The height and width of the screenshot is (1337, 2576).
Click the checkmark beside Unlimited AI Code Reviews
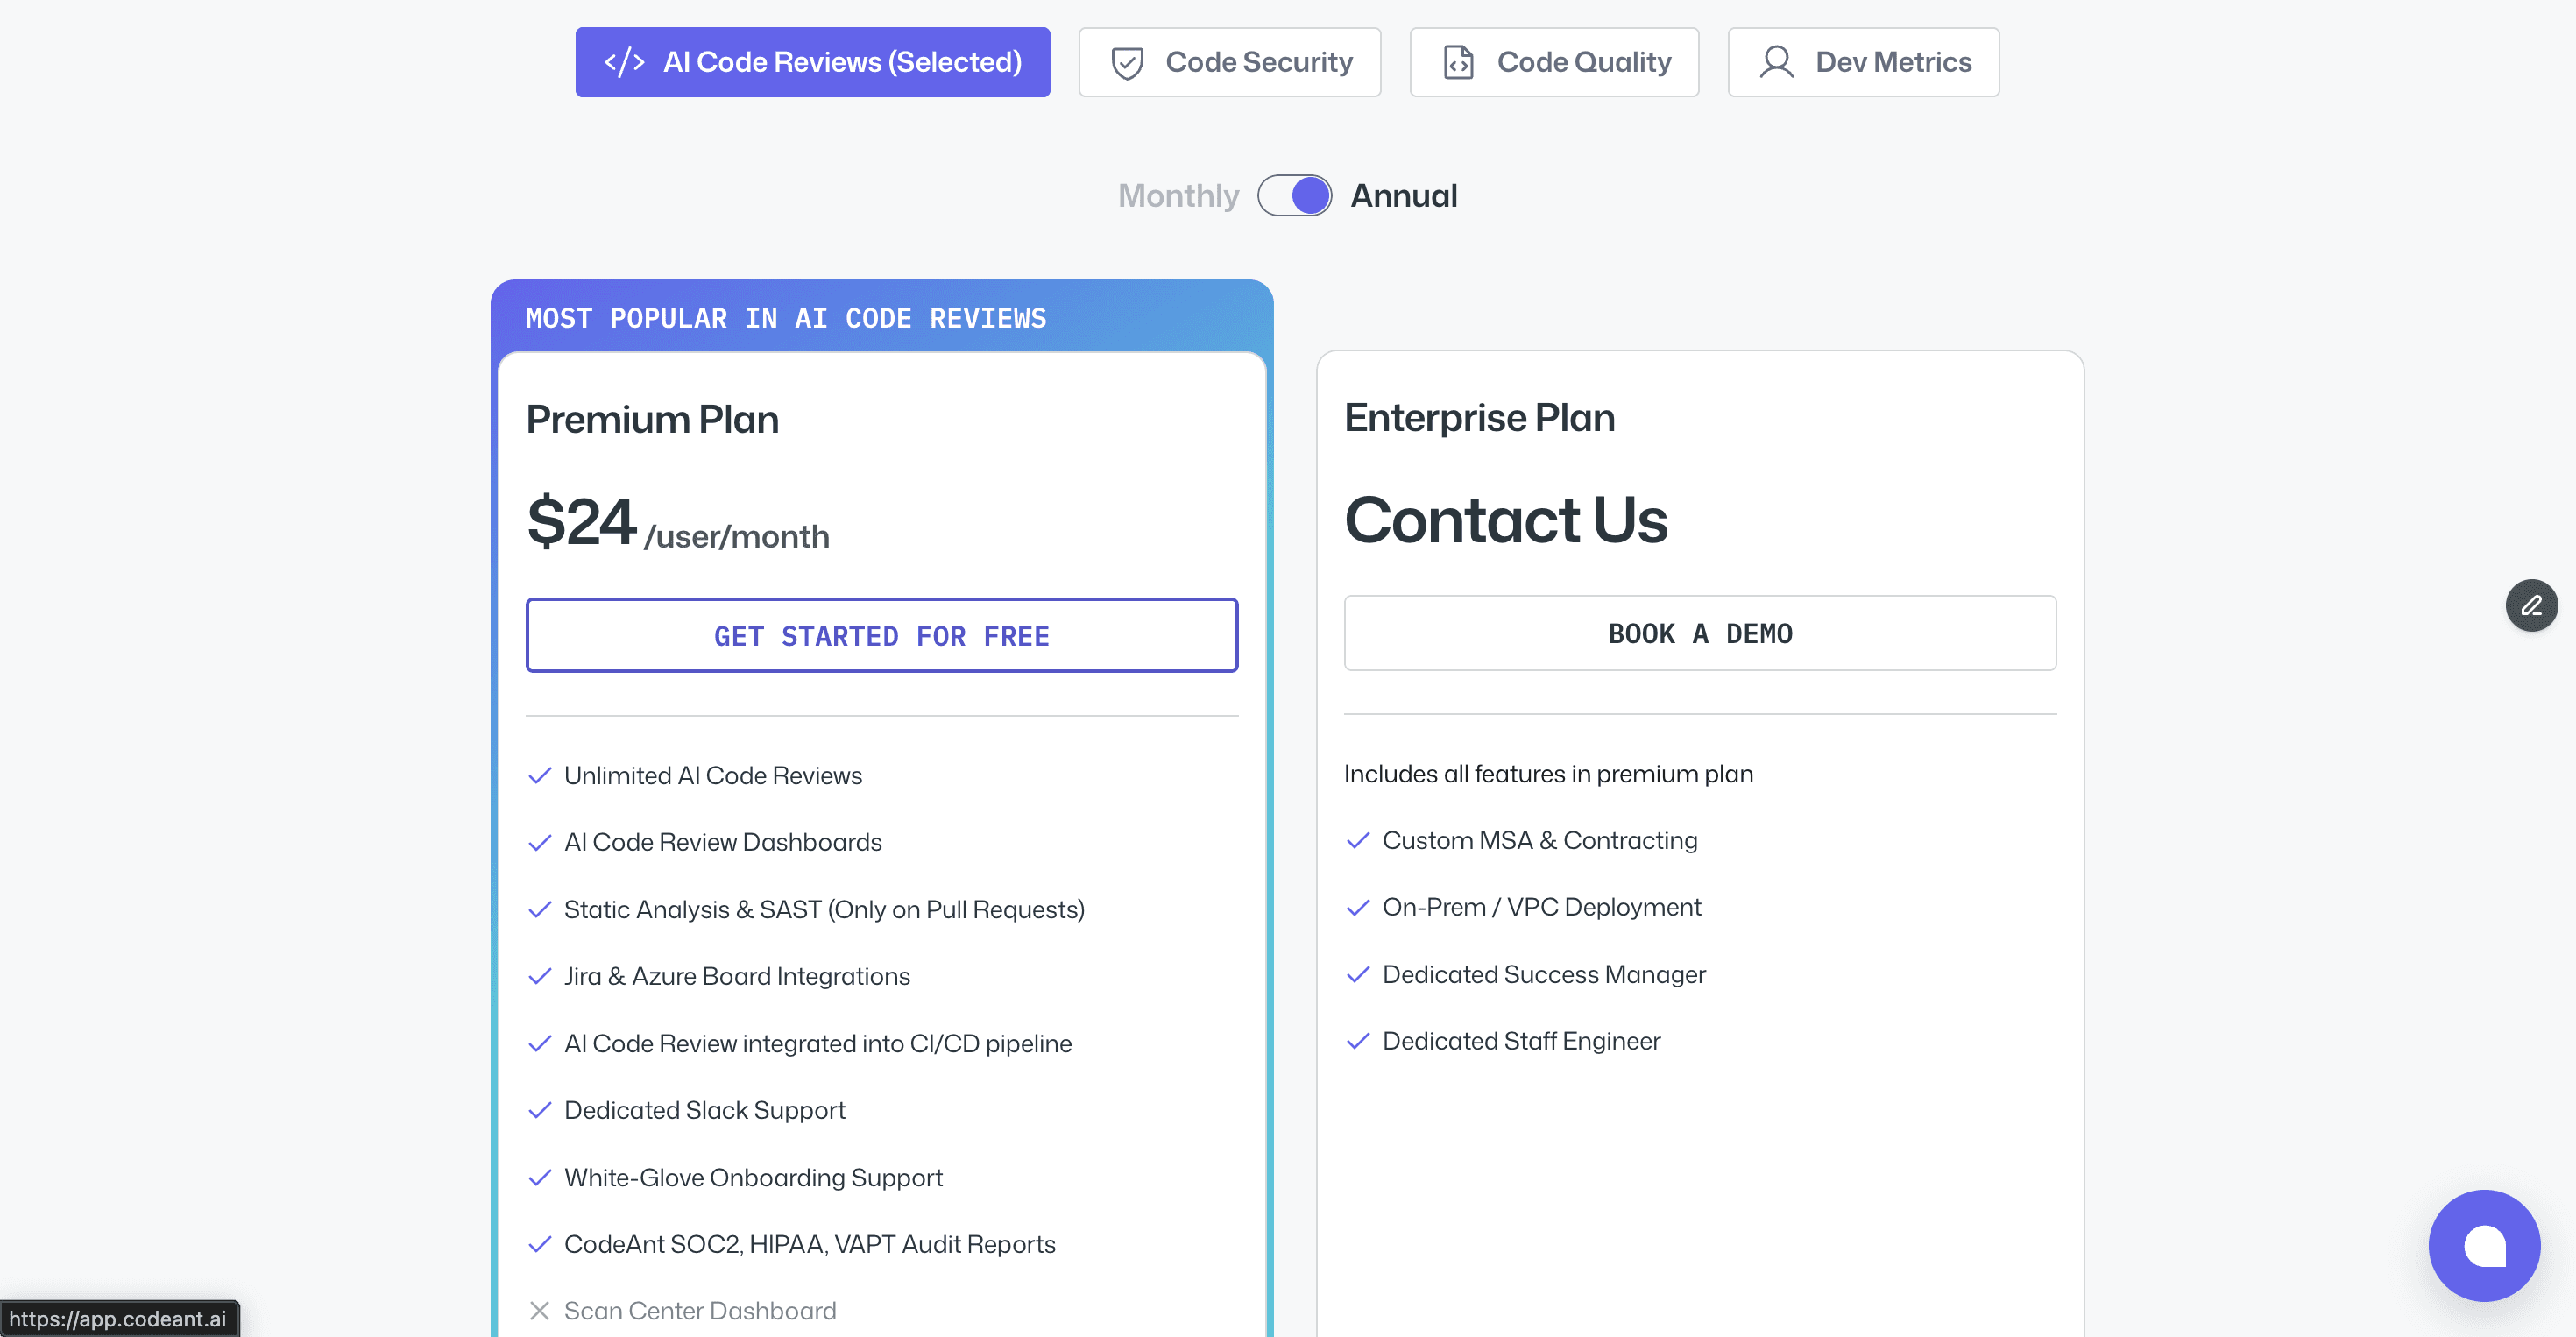(540, 775)
